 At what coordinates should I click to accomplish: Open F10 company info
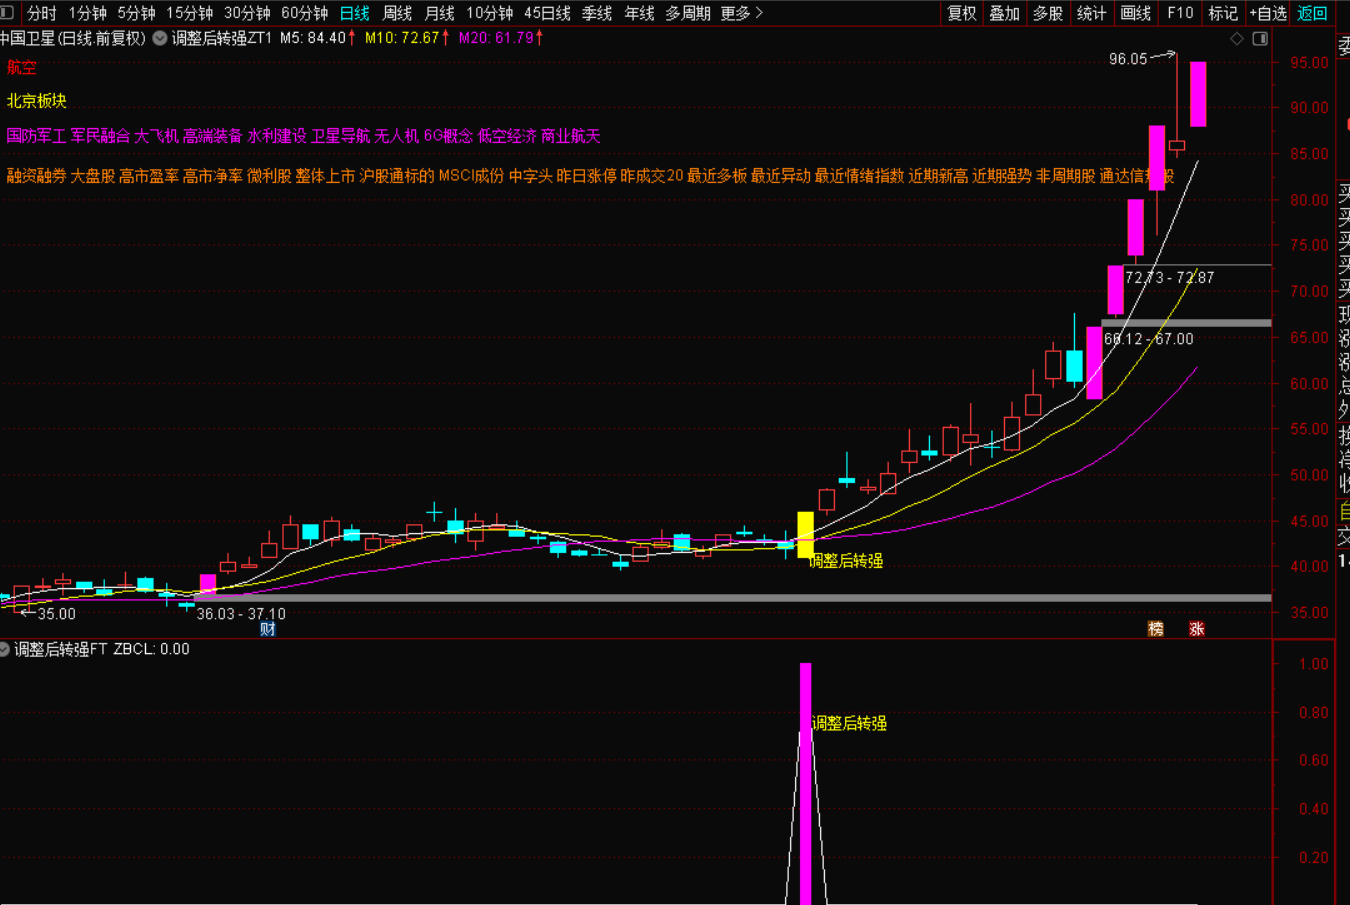coord(1180,13)
